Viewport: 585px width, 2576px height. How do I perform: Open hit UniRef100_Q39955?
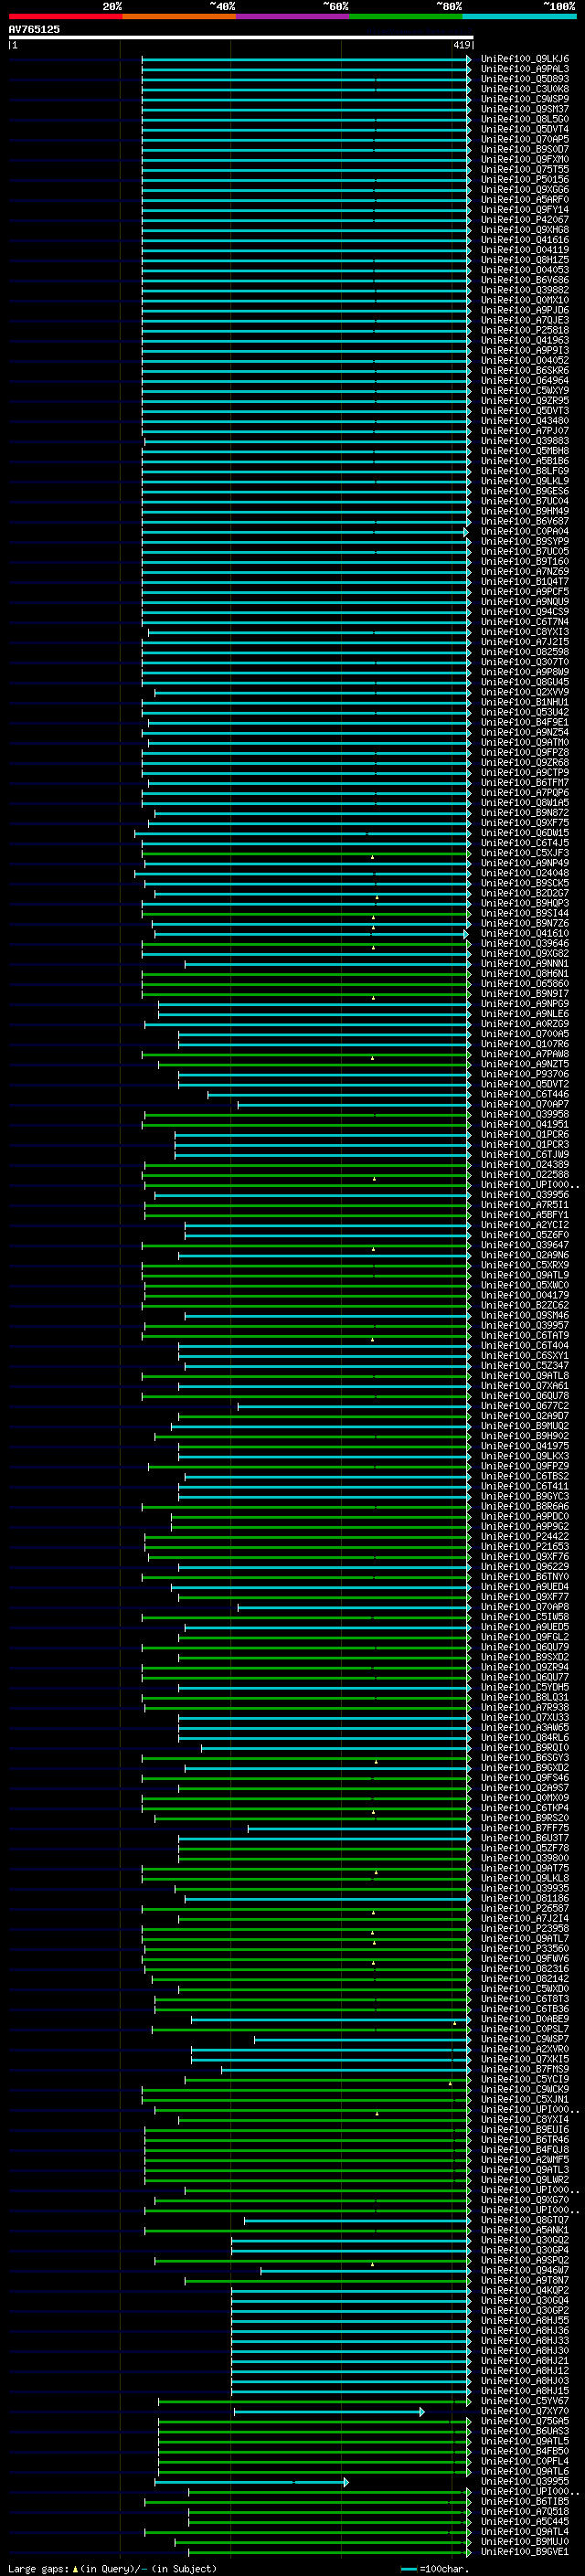coord(524,2482)
